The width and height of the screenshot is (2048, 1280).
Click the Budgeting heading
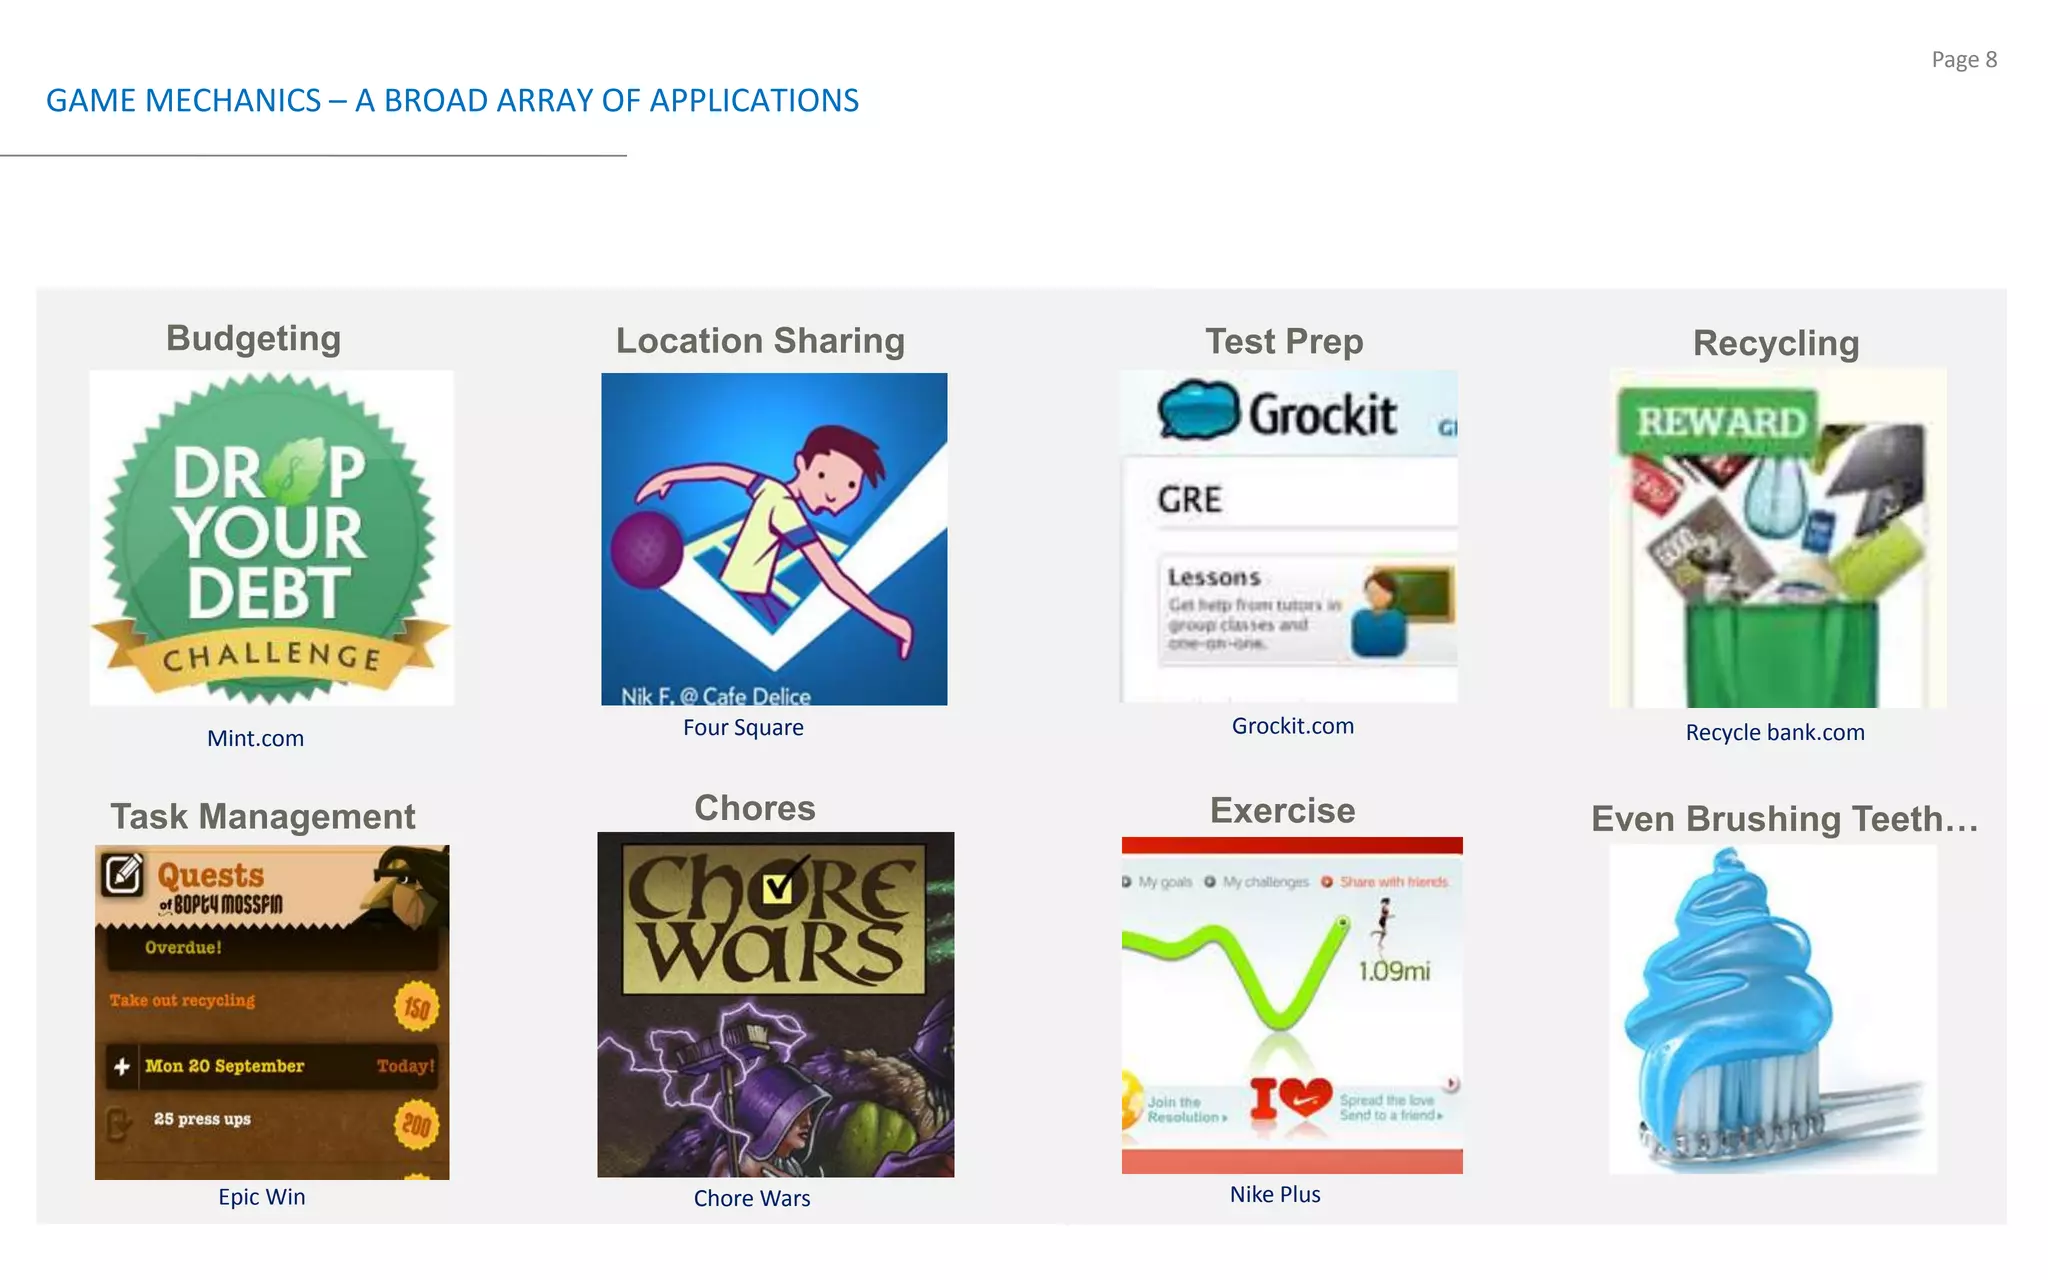click(254, 338)
